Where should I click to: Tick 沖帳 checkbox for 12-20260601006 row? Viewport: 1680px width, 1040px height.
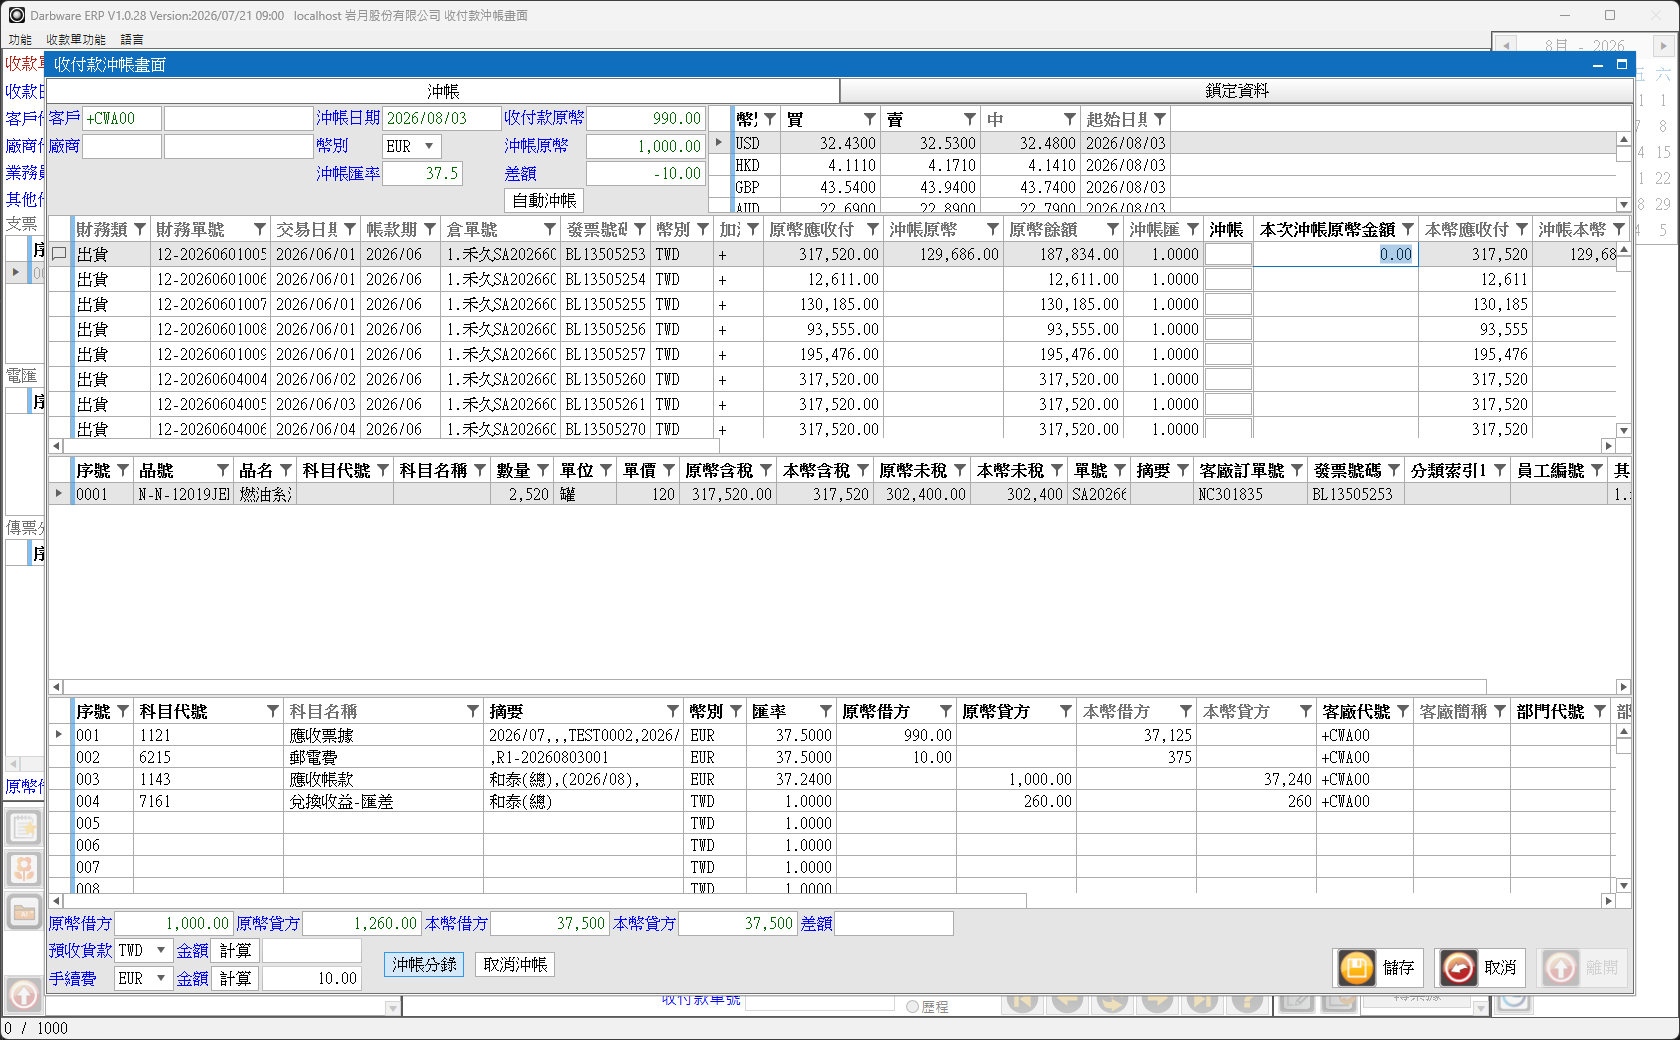click(1228, 279)
